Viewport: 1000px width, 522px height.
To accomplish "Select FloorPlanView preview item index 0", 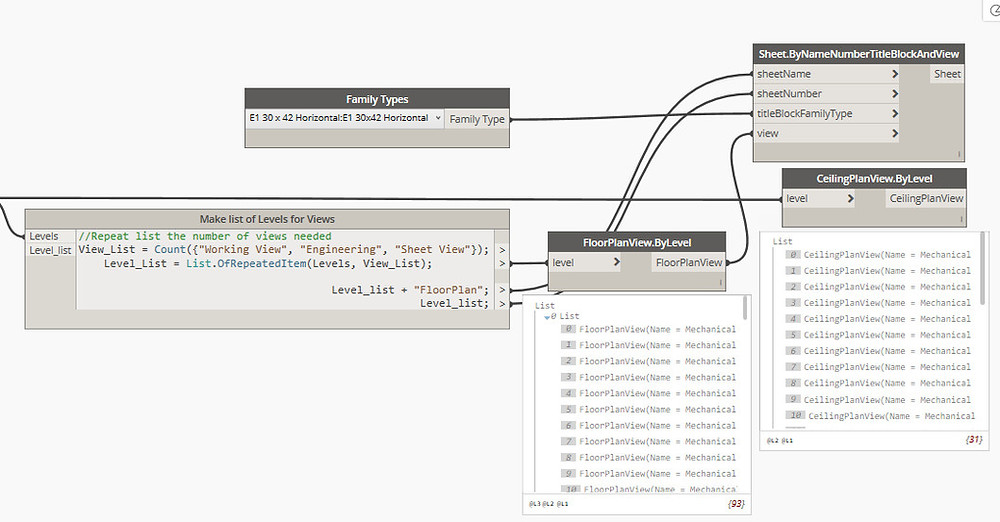I will click(x=648, y=329).
